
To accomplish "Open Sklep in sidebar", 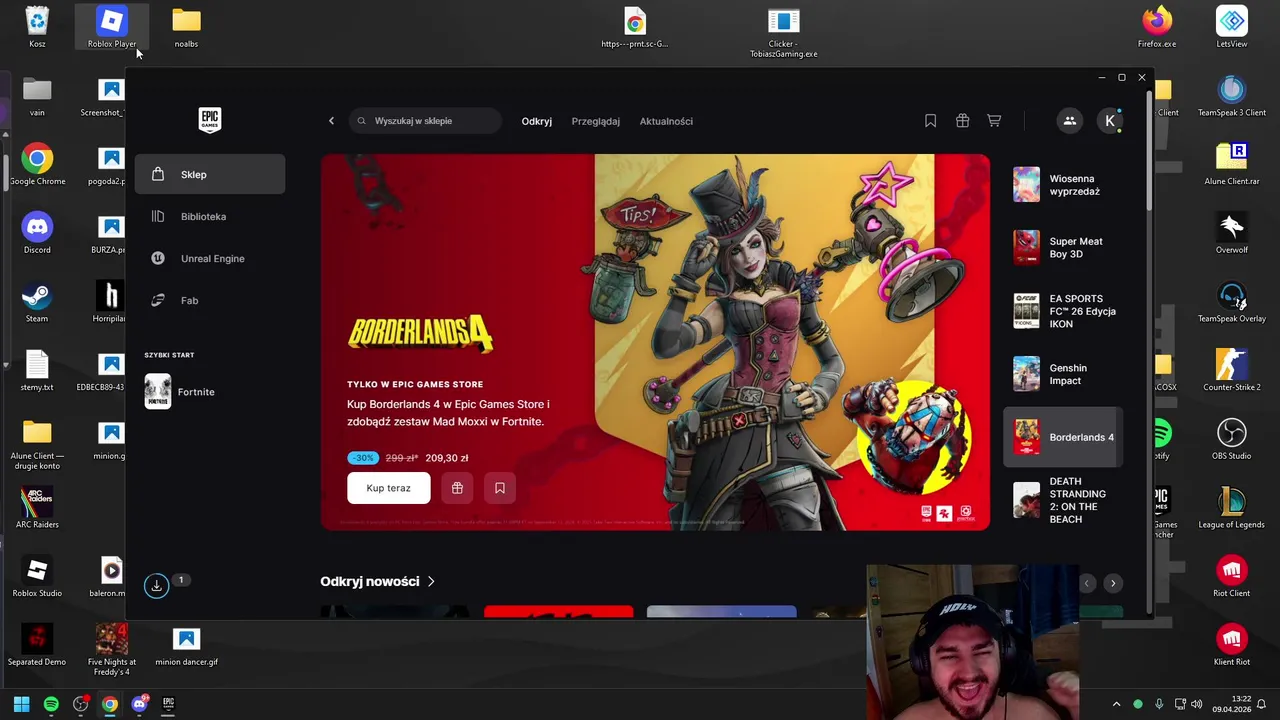I will click(210, 174).
